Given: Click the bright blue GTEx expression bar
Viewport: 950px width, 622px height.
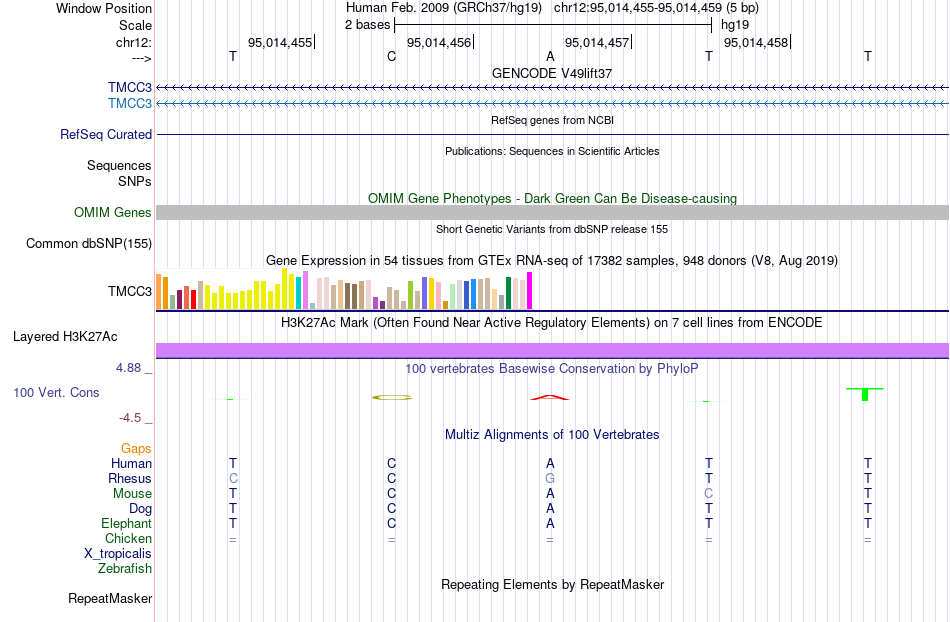Looking at the screenshot, I should [474, 294].
